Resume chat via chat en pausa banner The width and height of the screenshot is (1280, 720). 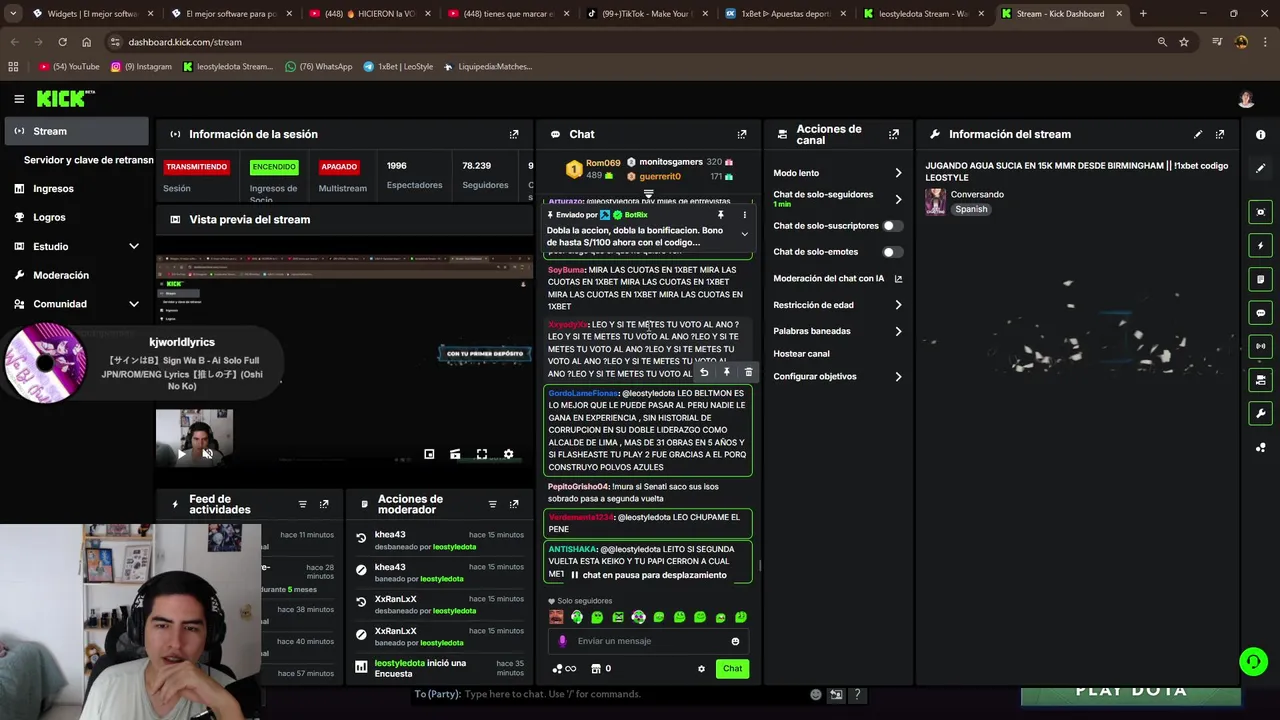pyautogui.click(x=648, y=575)
